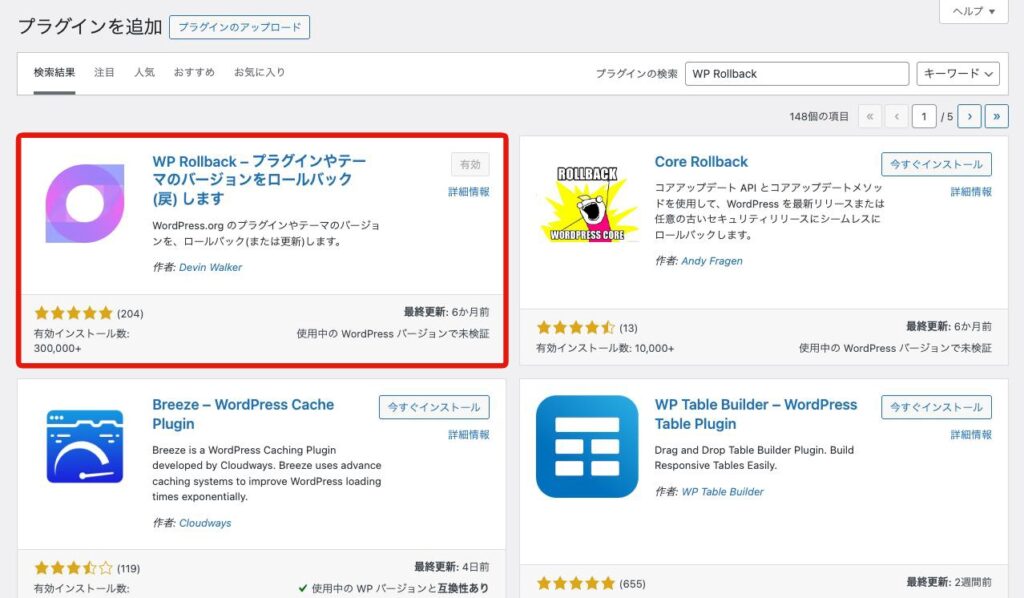Open the WP Rollback plugin title link
Image resolution: width=1024 pixels, height=598 pixels.
[259, 180]
